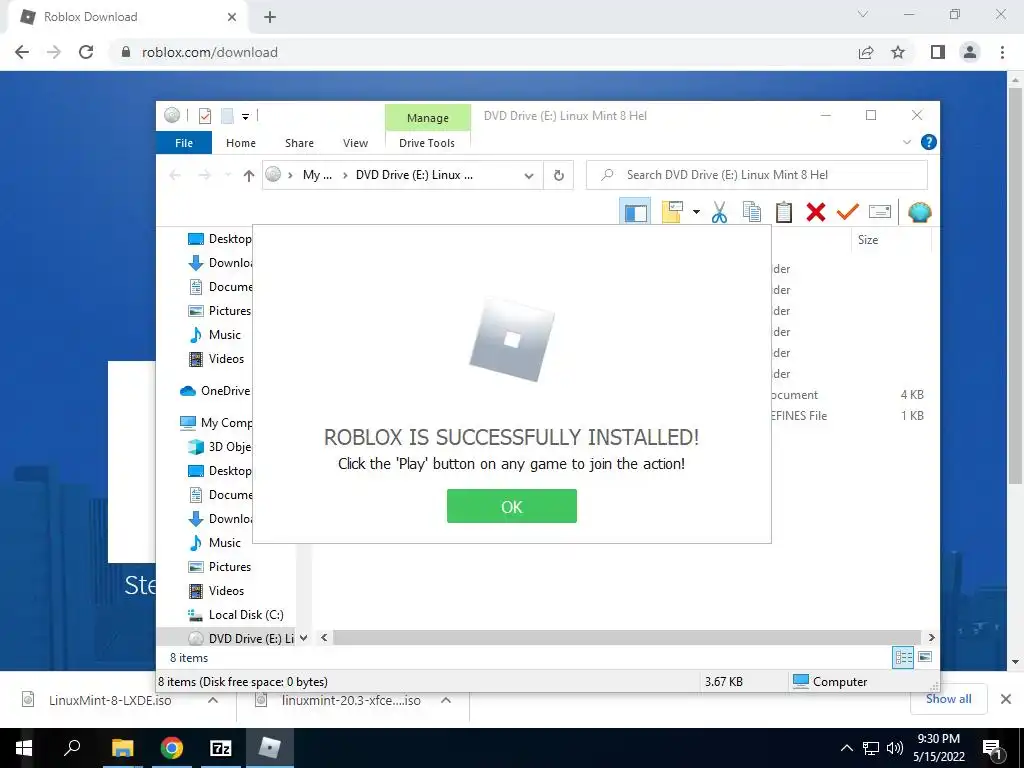Open Chrome three-dot menu
This screenshot has width=1024, height=768.
[x=1002, y=52]
